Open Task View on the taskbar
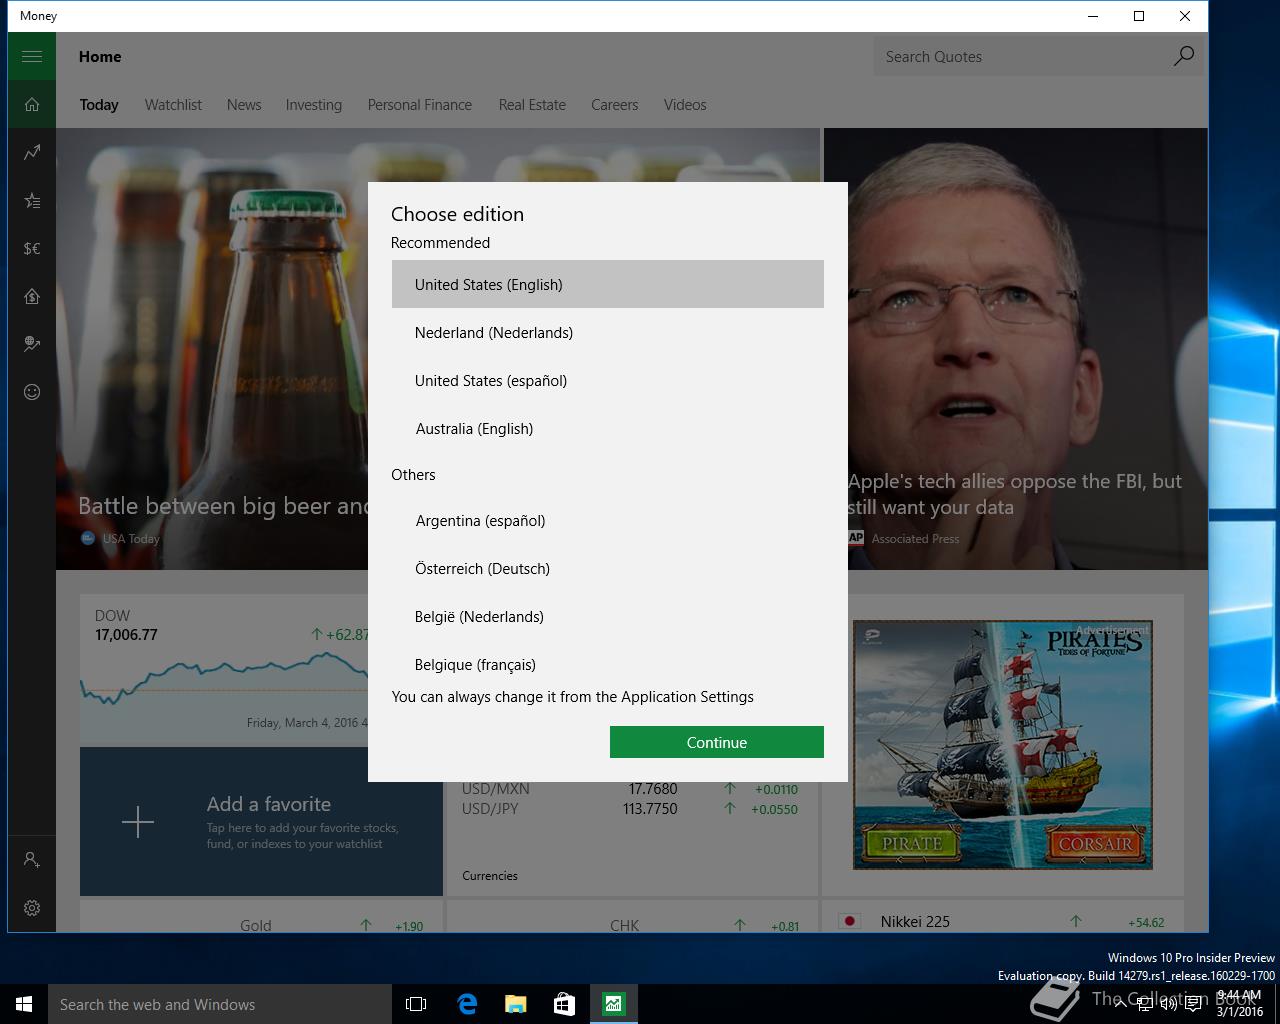Viewport: 1280px width, 1024px height. pos(416,1004)
